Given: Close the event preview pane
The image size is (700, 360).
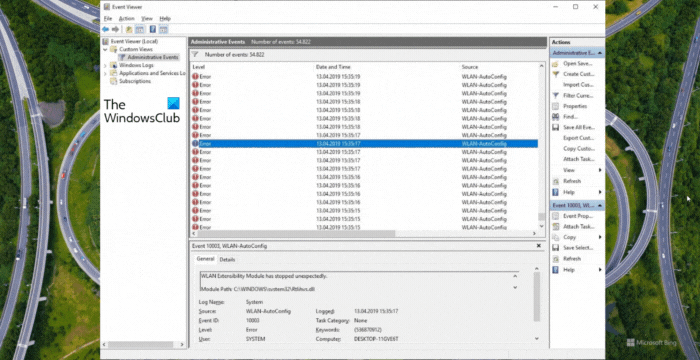Looking at the screenshot, I should click(538, 246).
